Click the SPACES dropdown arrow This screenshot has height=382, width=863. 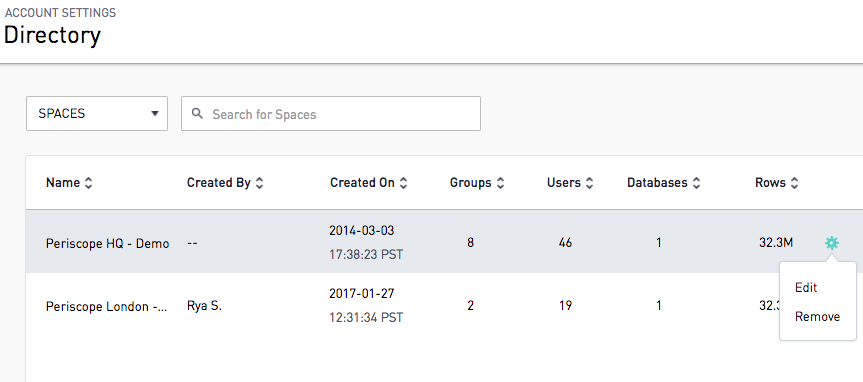click(x=155, y=114)
